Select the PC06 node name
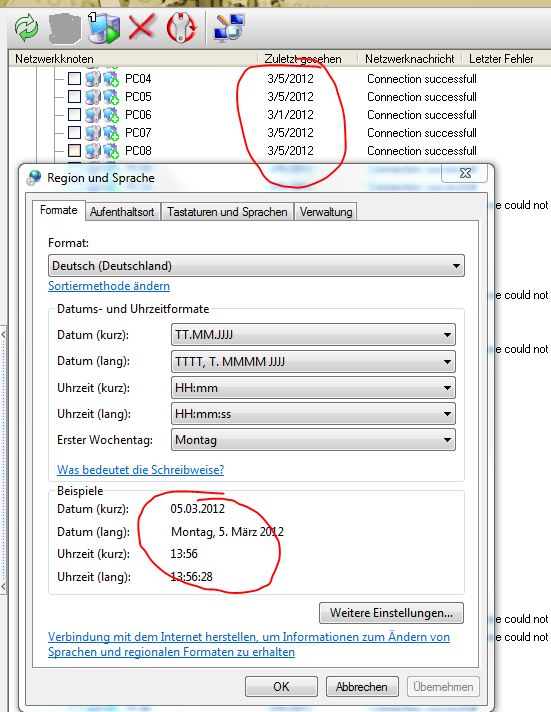 coord(138,114)
